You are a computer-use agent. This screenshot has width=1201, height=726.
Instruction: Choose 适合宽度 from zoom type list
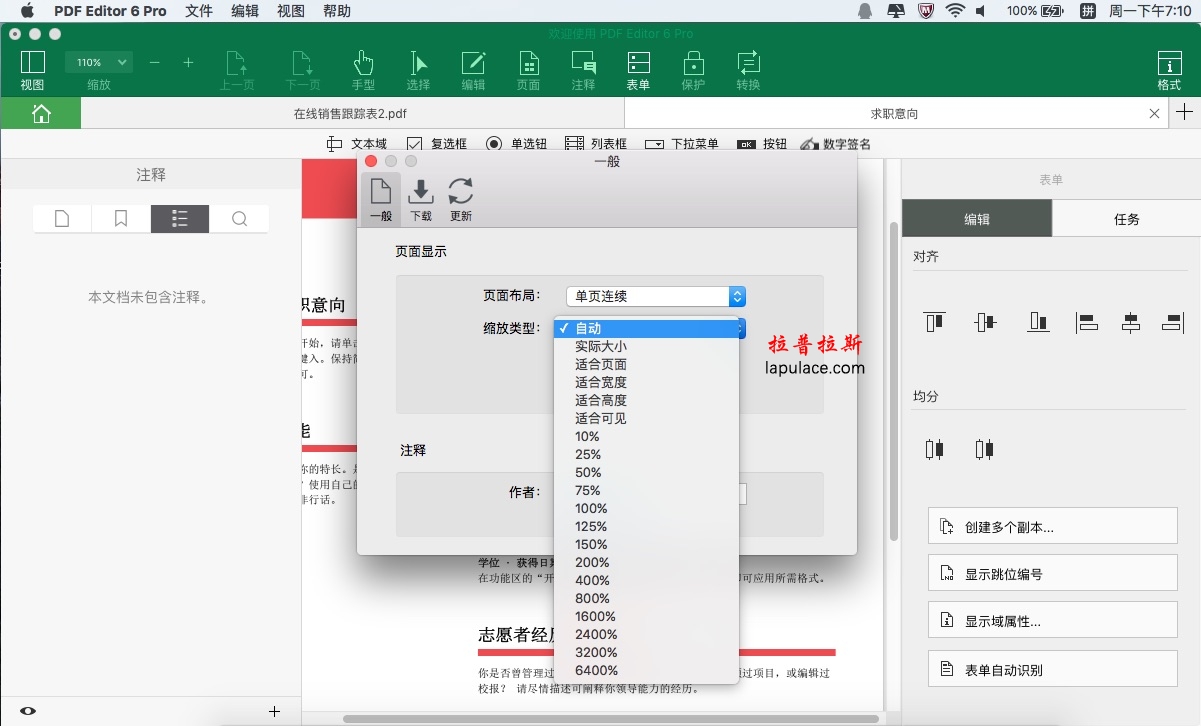pos(601,382)
